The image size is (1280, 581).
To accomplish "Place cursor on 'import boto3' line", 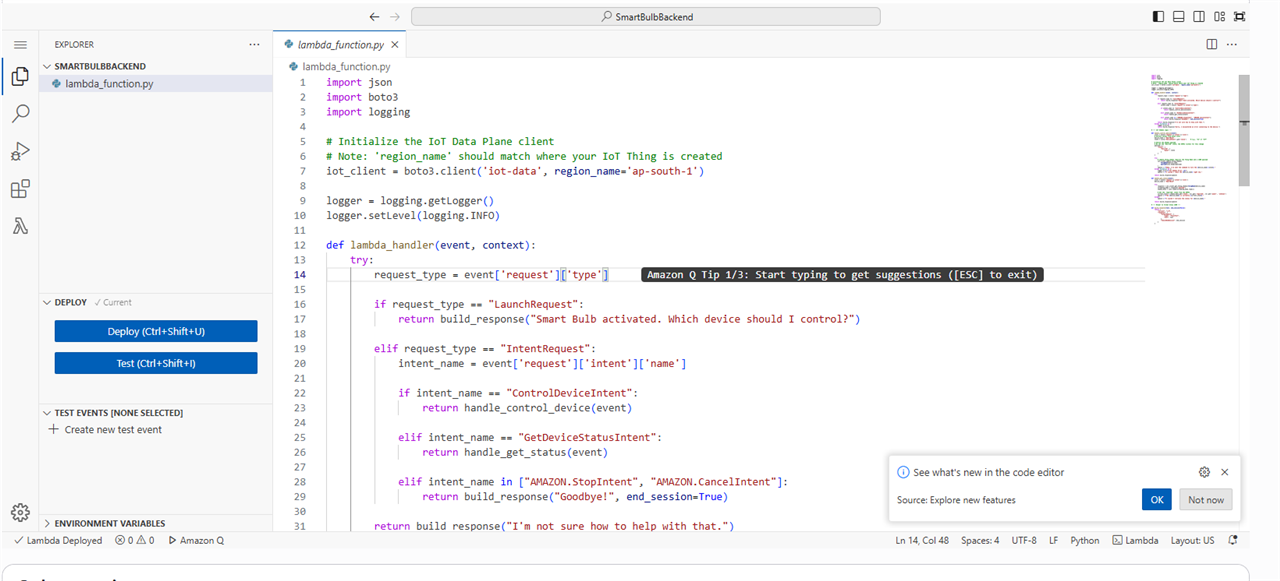I will pos(362,97).
